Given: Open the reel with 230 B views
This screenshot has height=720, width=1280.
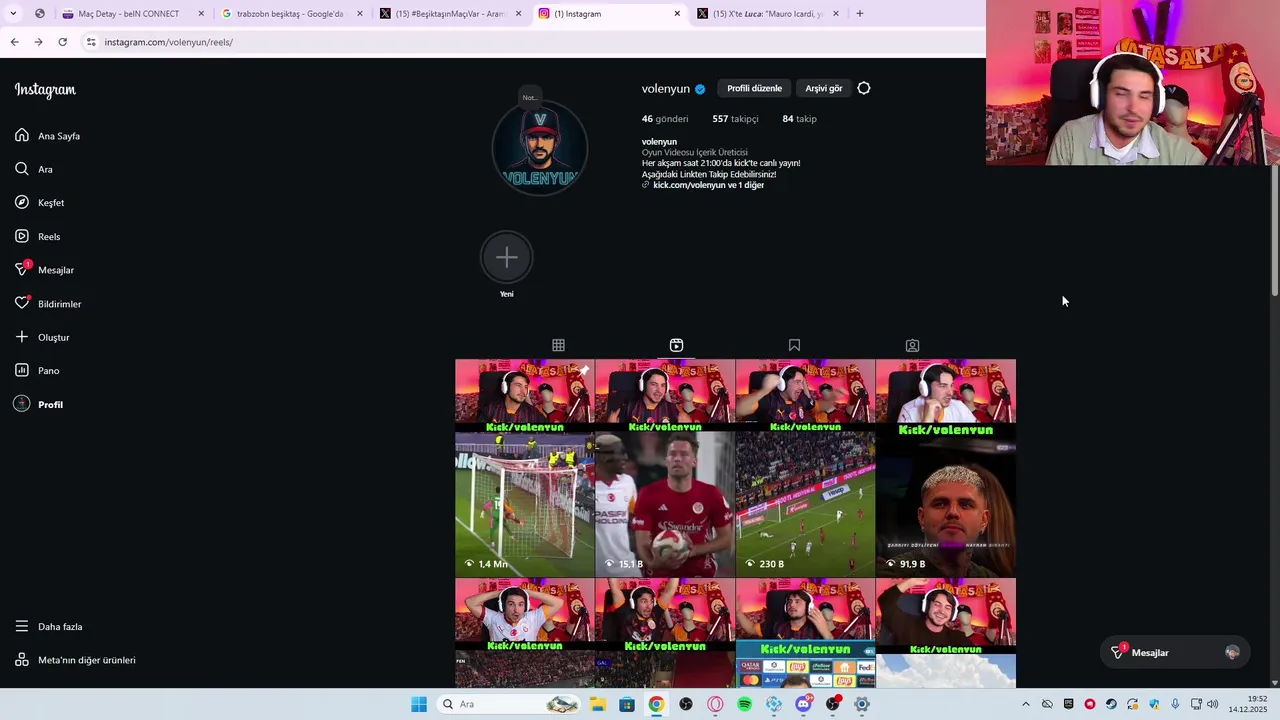Looking at the screenshot, I should 805,468.
